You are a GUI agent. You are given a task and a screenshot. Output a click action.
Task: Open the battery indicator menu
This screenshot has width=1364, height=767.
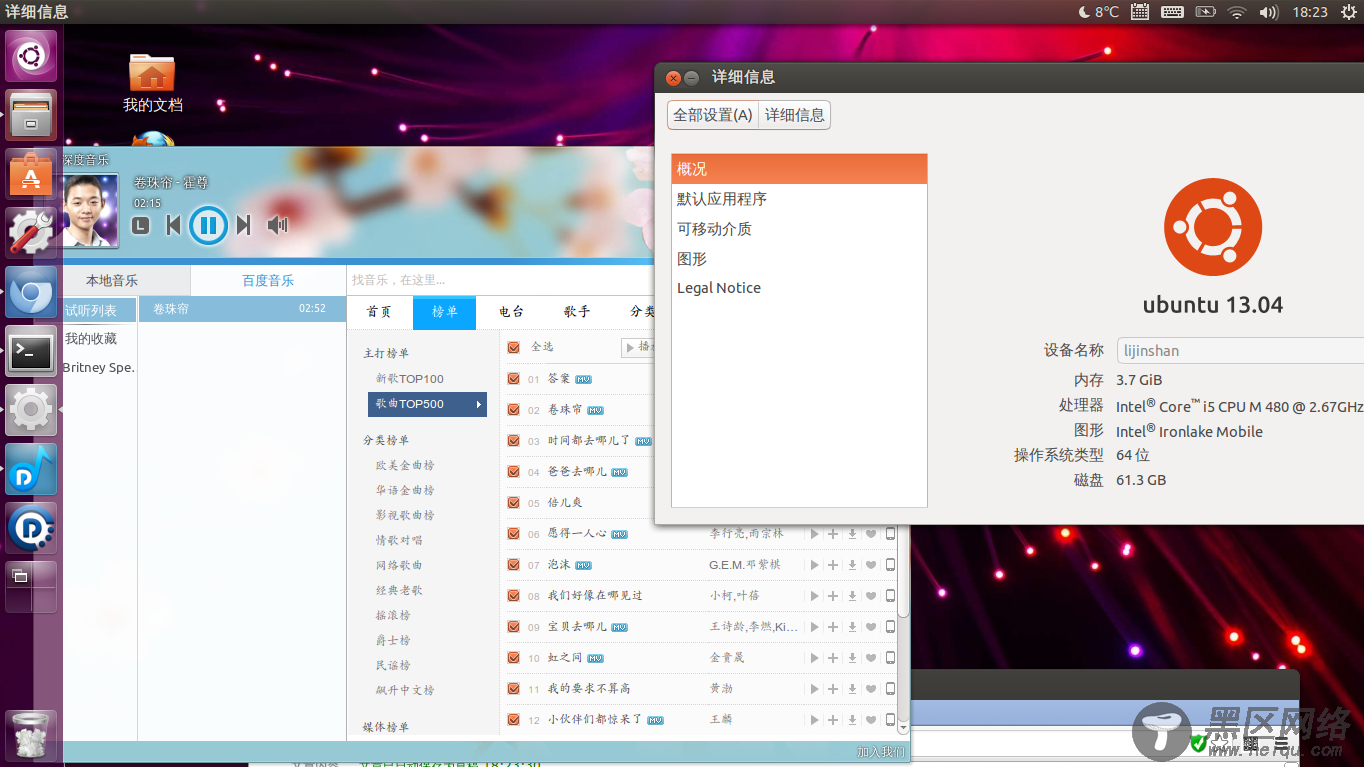point(1205,12)
